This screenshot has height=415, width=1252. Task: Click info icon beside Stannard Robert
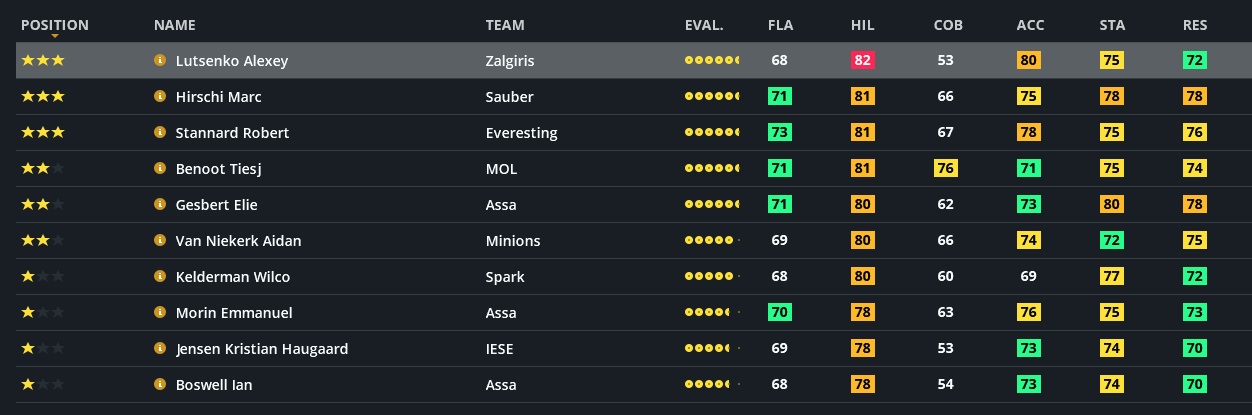(x=160, y=132)
